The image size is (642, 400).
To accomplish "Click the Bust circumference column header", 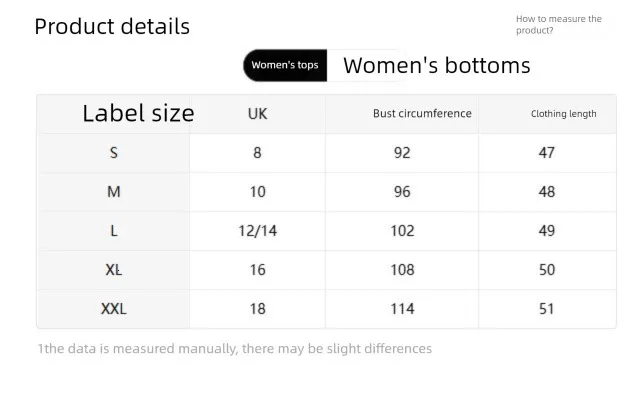I will click(422, 114).
